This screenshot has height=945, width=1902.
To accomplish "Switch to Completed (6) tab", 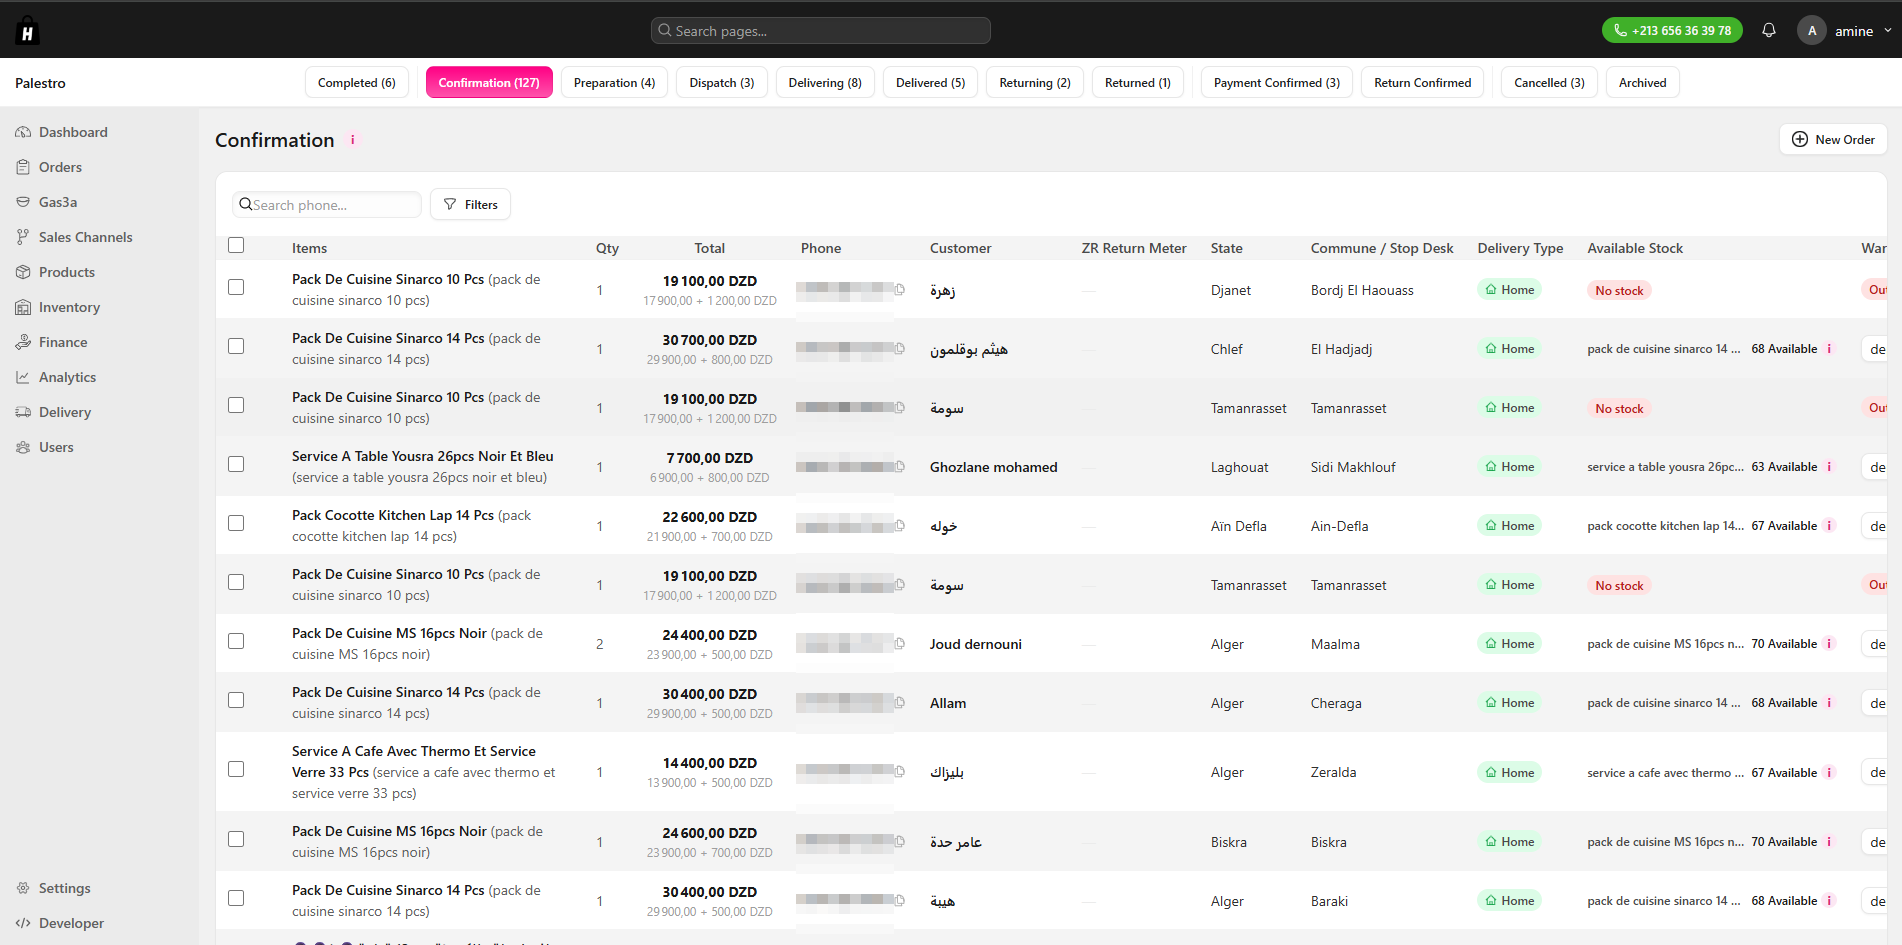I will pos(357,83).
